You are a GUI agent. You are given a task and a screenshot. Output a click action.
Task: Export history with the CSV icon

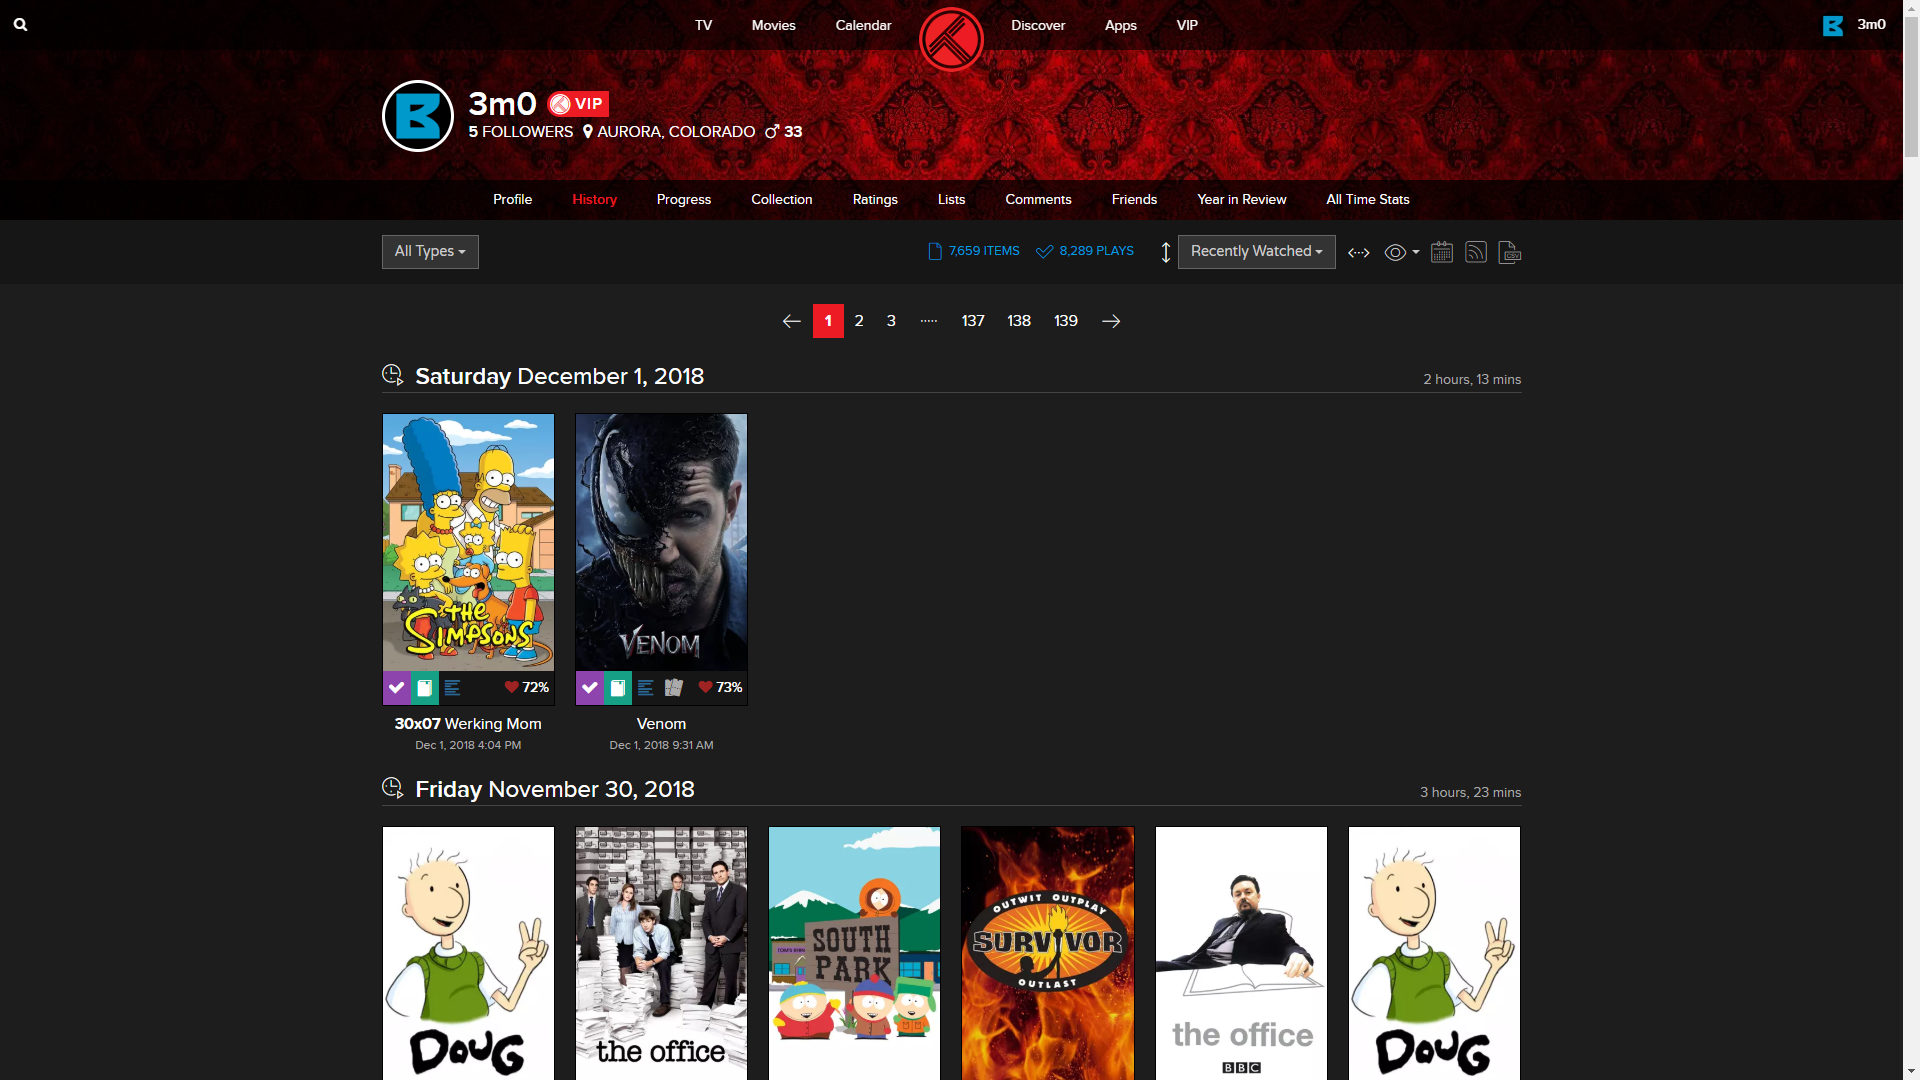click(x=1509, y=252)
